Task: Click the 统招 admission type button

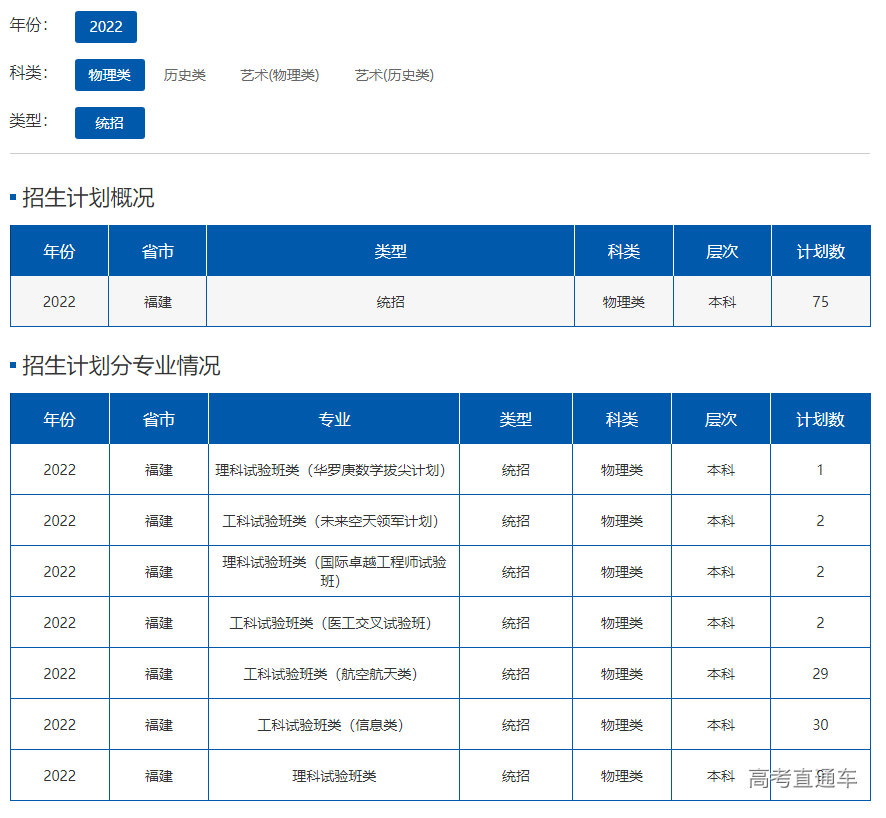Action: pyautogui.click(x=109, y=123)
